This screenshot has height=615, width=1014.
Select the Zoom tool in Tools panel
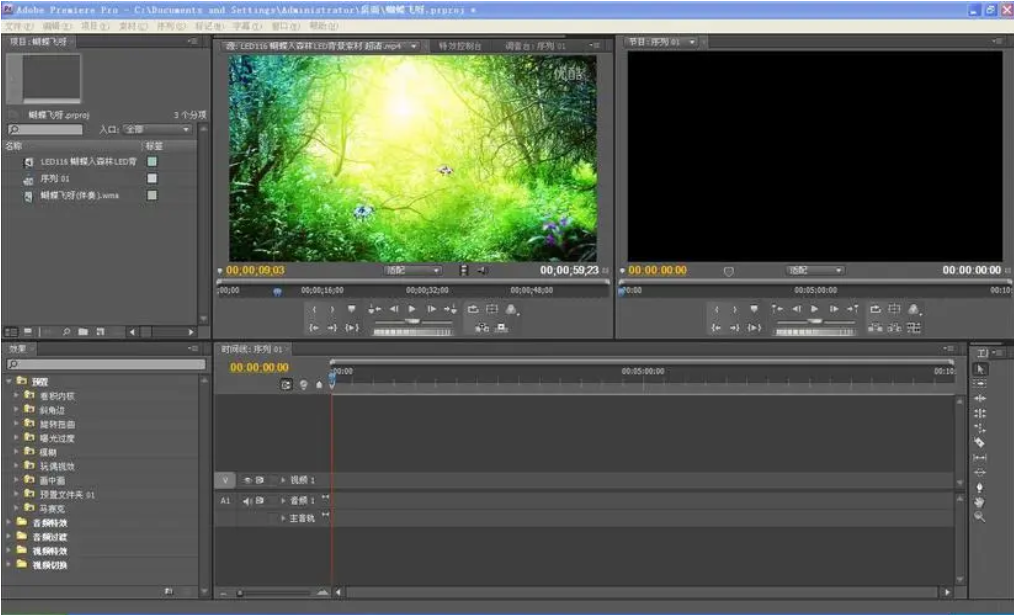(980, 517)
